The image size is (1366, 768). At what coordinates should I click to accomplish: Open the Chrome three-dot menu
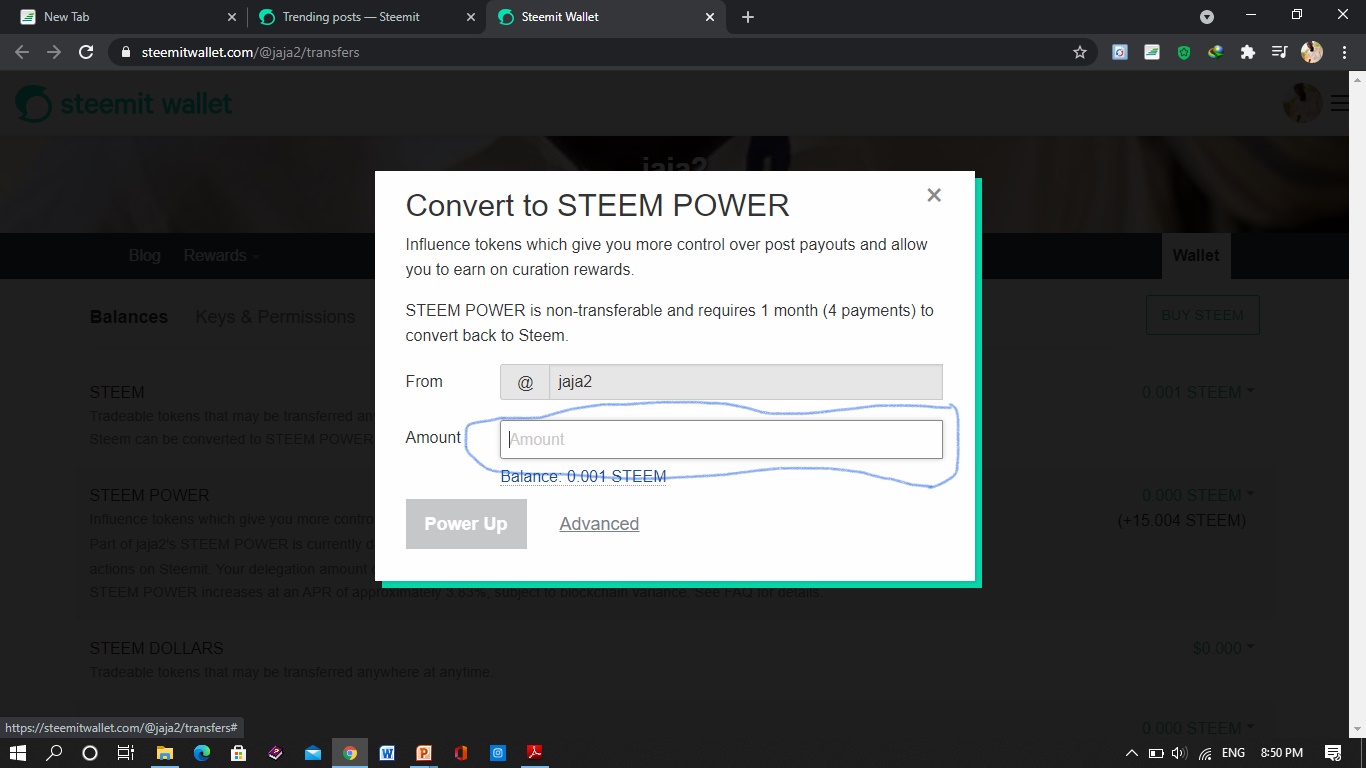(1343, 51)
